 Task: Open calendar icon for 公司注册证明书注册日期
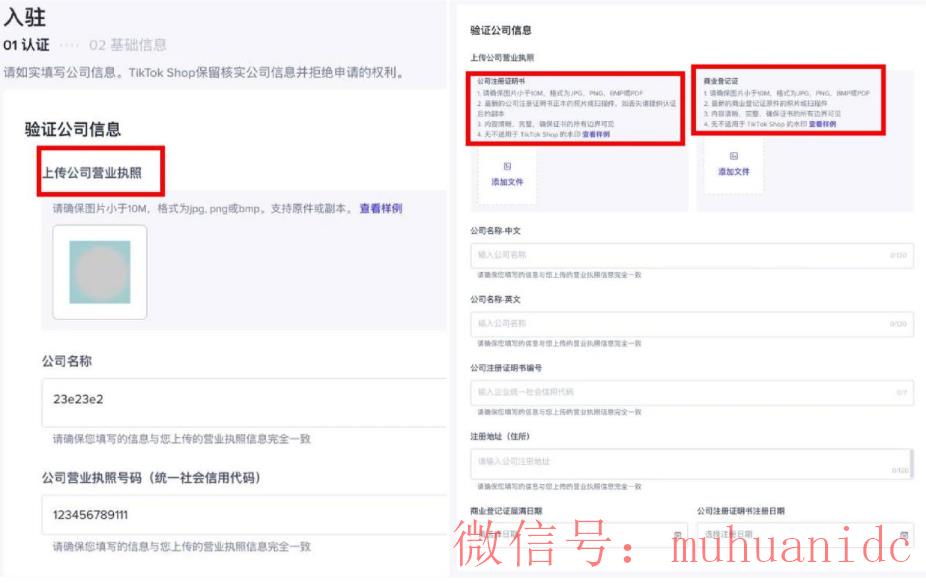point(903,535)
